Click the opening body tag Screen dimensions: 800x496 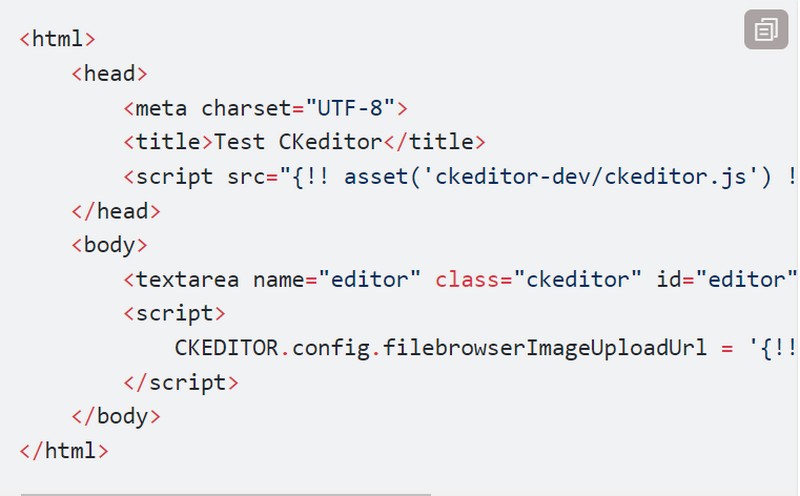pyautogui.click(x=109, y=245)
